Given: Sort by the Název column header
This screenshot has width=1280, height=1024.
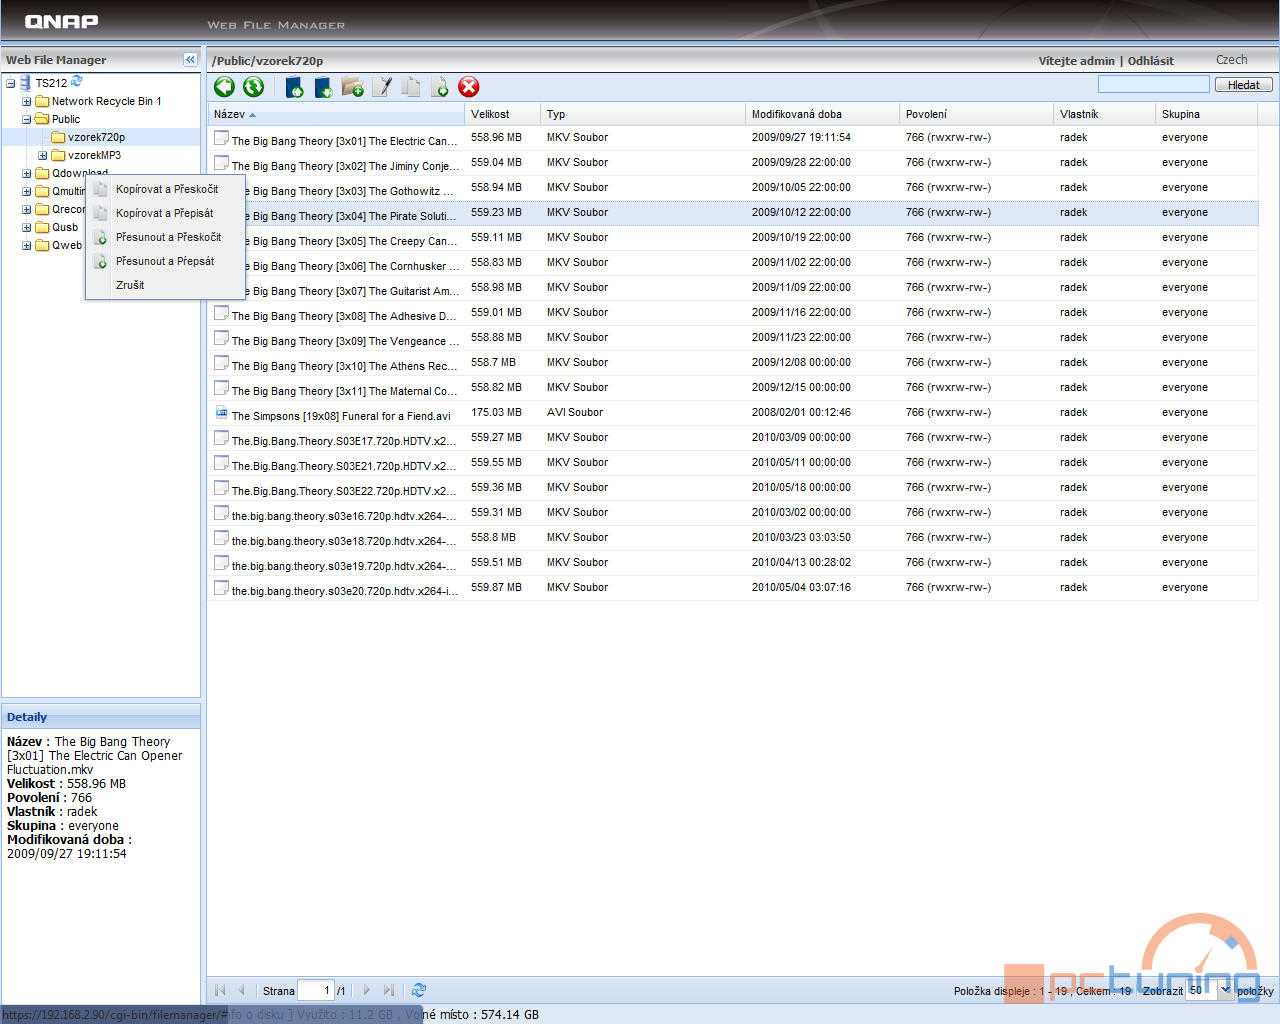Looking at the screenshot, I should 336,114.
